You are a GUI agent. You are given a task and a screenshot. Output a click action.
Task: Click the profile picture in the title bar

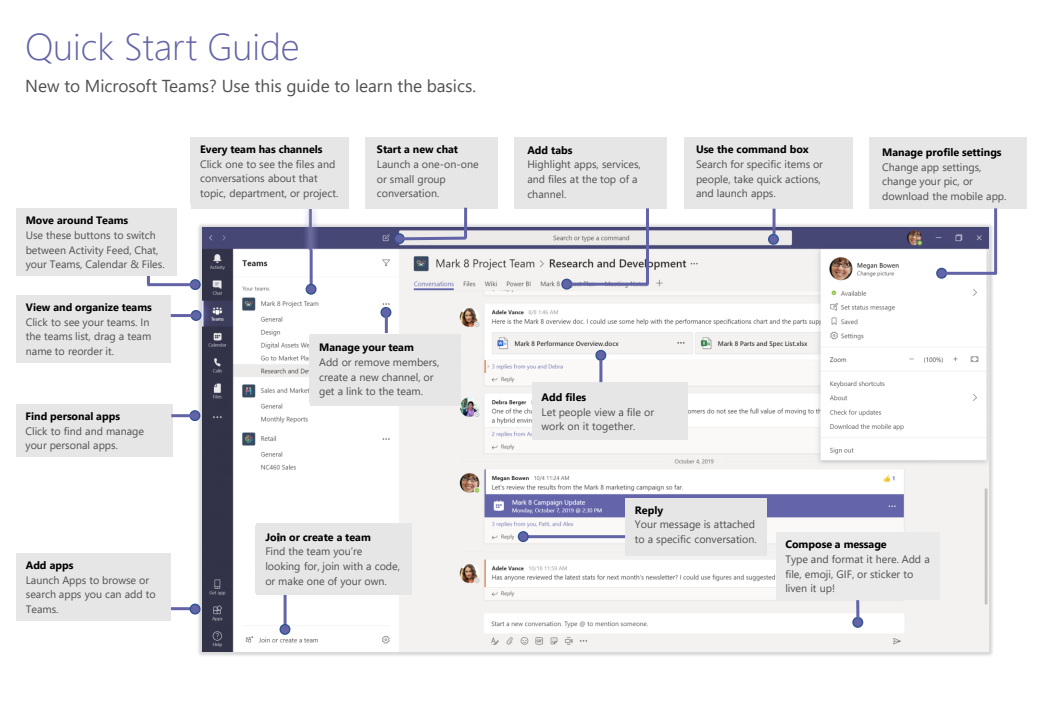pyautogui.click(x=914, y=238)
